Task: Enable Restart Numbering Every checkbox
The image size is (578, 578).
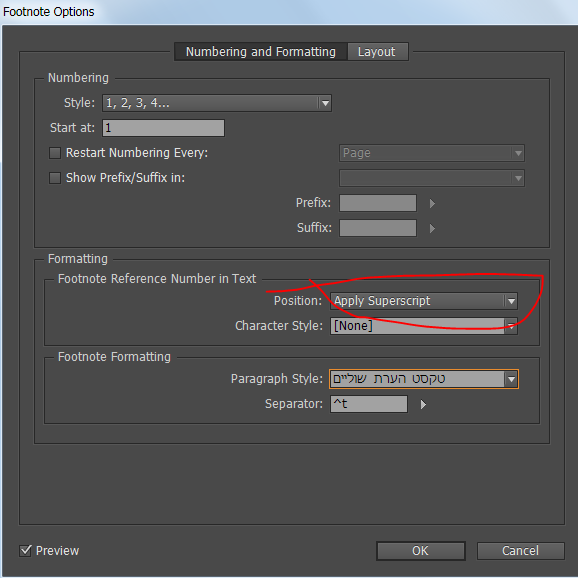Action: tap(55, 153)
